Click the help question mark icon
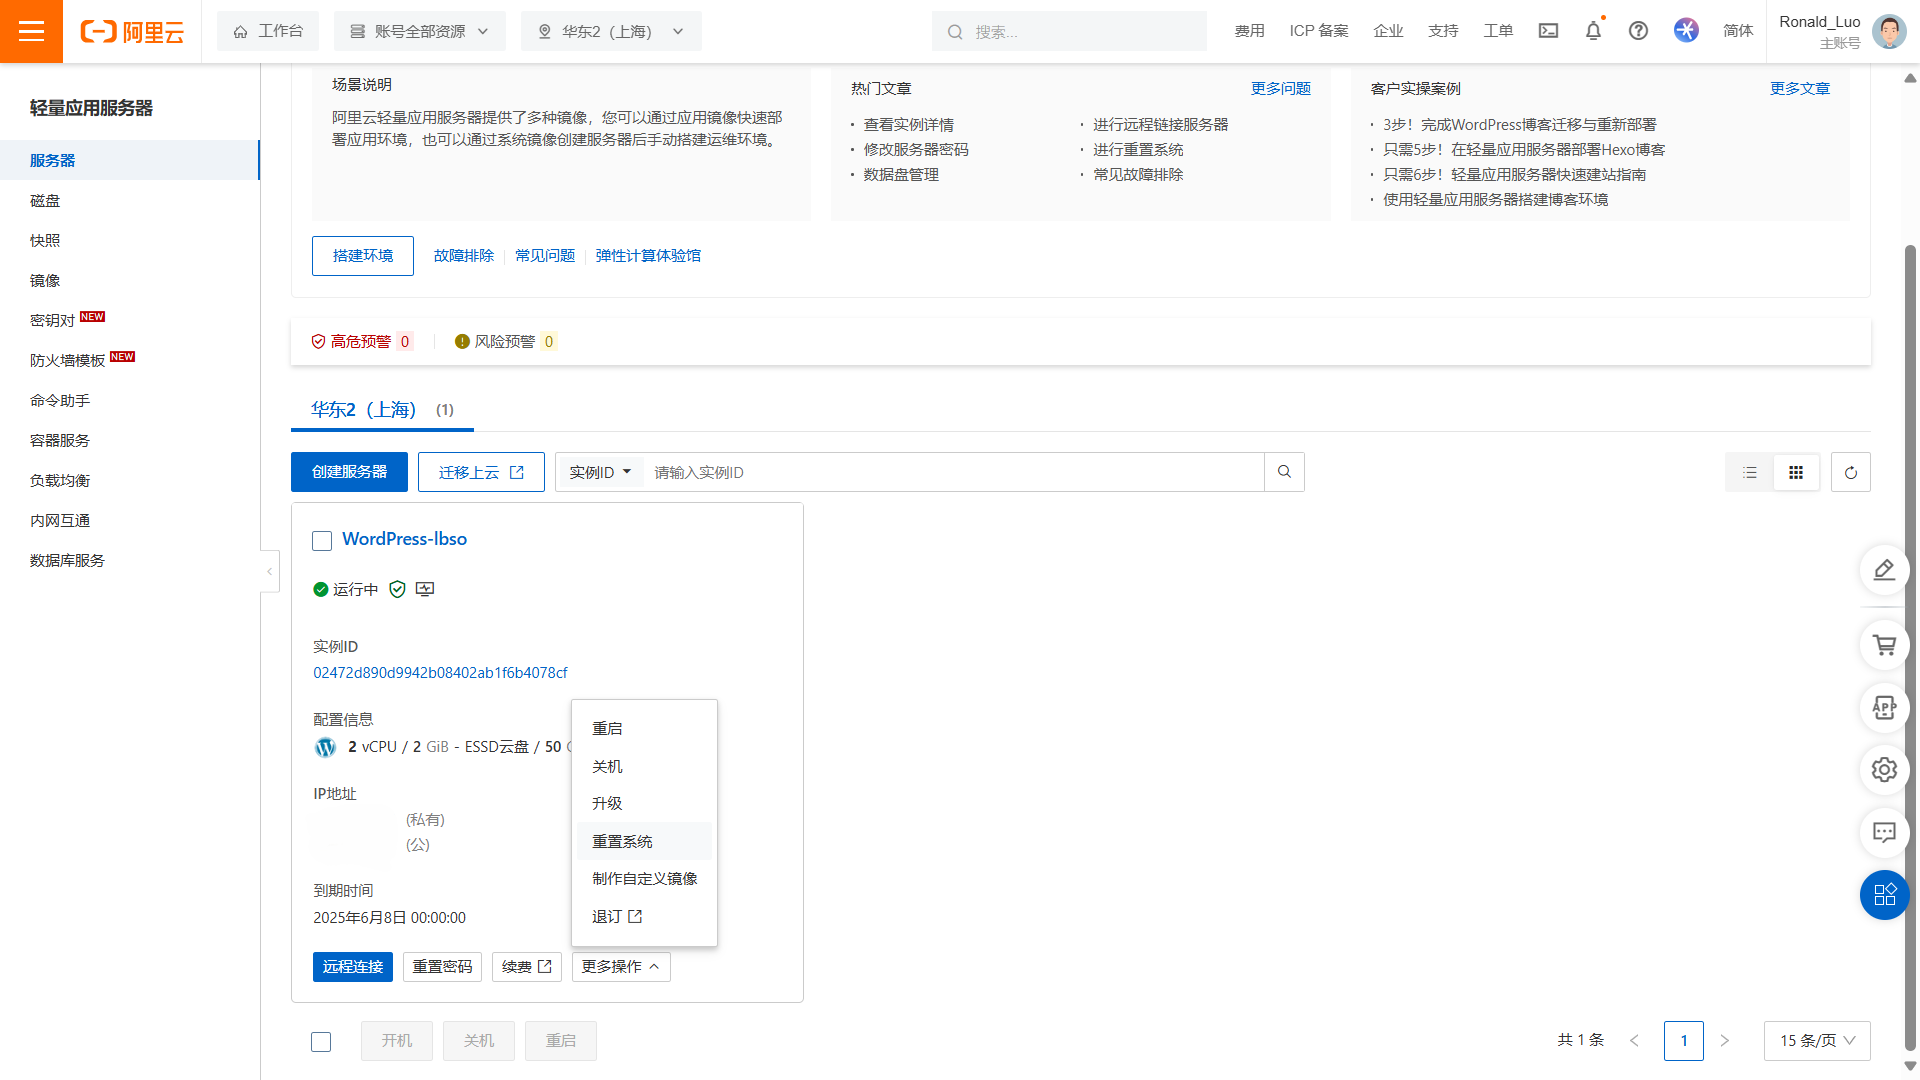Image resolution: width=1920 pixels, height=1080 pixels. [x=1638, y=31]
